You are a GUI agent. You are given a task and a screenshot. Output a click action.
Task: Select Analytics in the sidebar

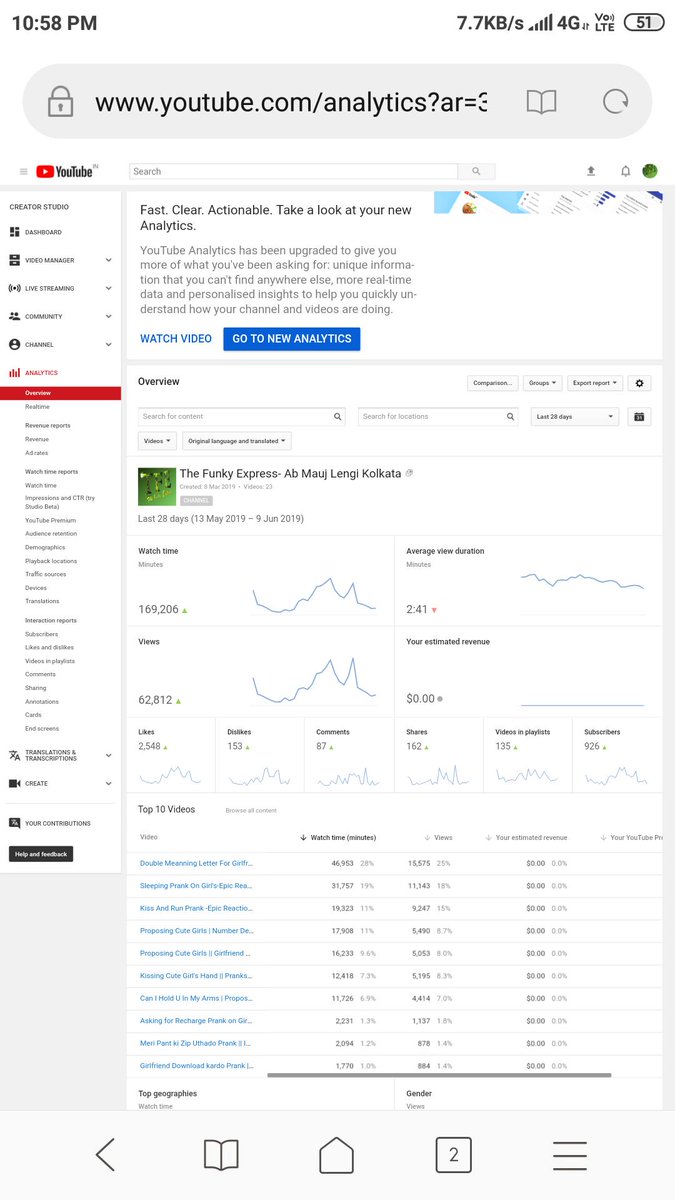[42, 372]
